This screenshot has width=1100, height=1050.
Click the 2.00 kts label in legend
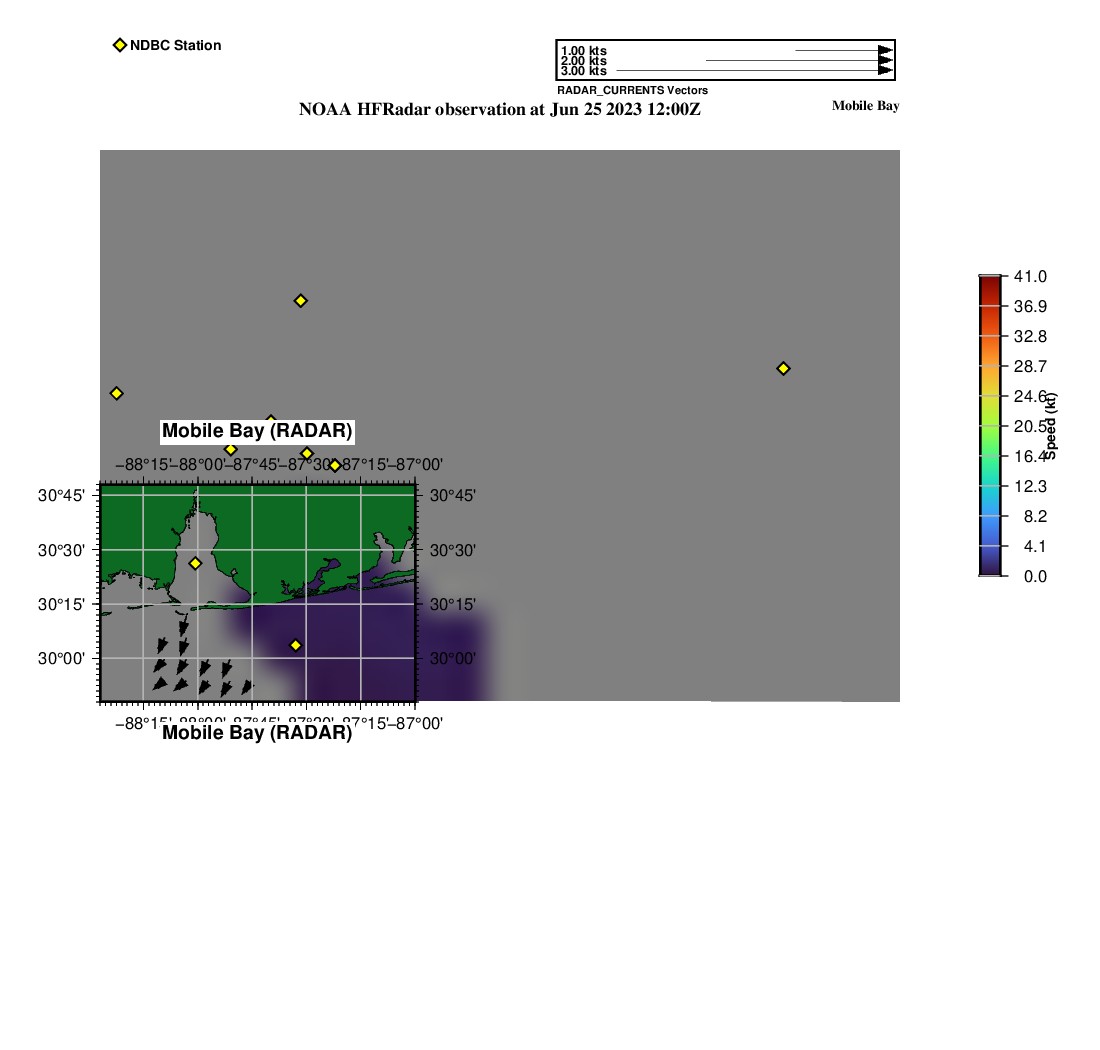pyautogui.click(x=583, y=61)
